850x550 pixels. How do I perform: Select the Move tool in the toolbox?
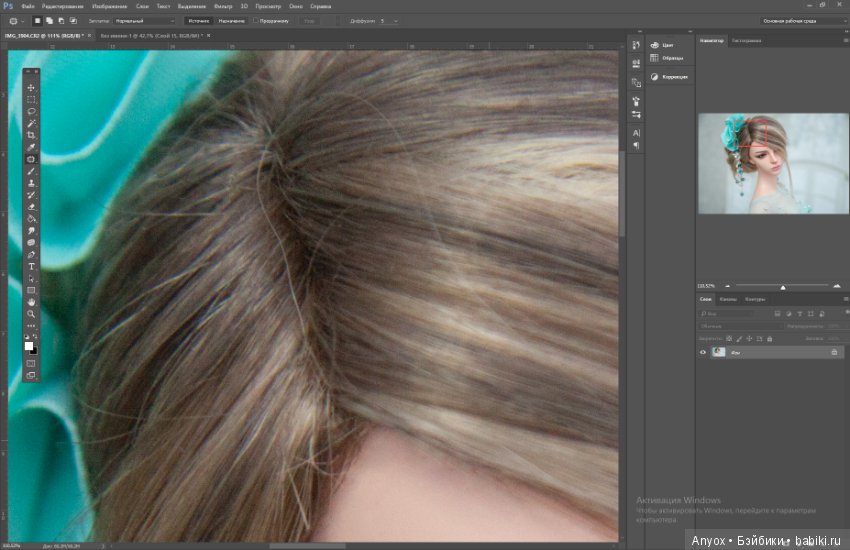coord(31,88)
